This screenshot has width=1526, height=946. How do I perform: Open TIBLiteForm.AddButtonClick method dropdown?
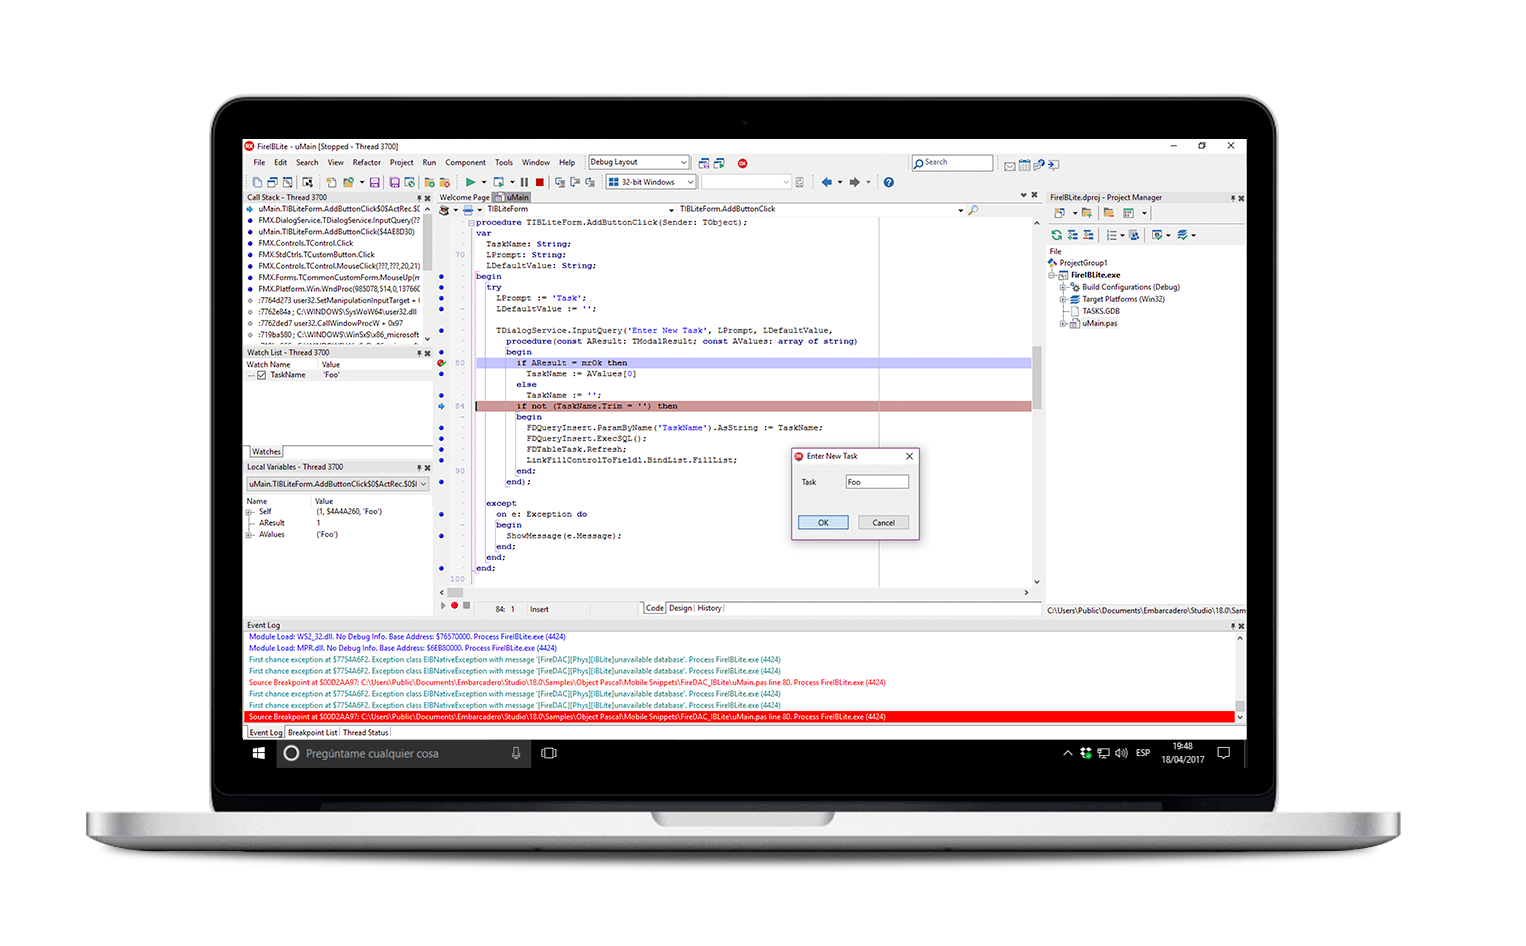pos(960,210)
